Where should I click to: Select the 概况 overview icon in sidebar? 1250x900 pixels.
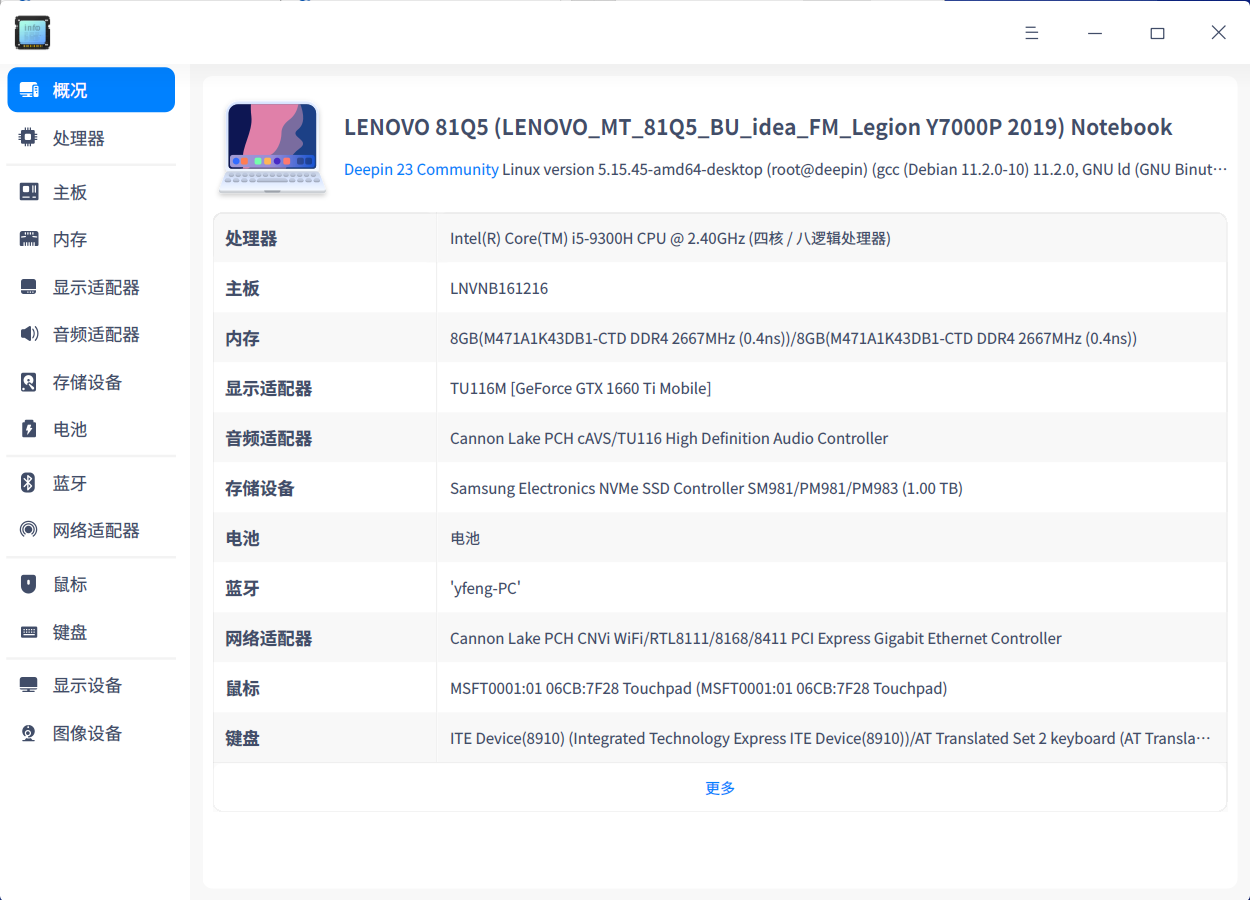[29, 90]
